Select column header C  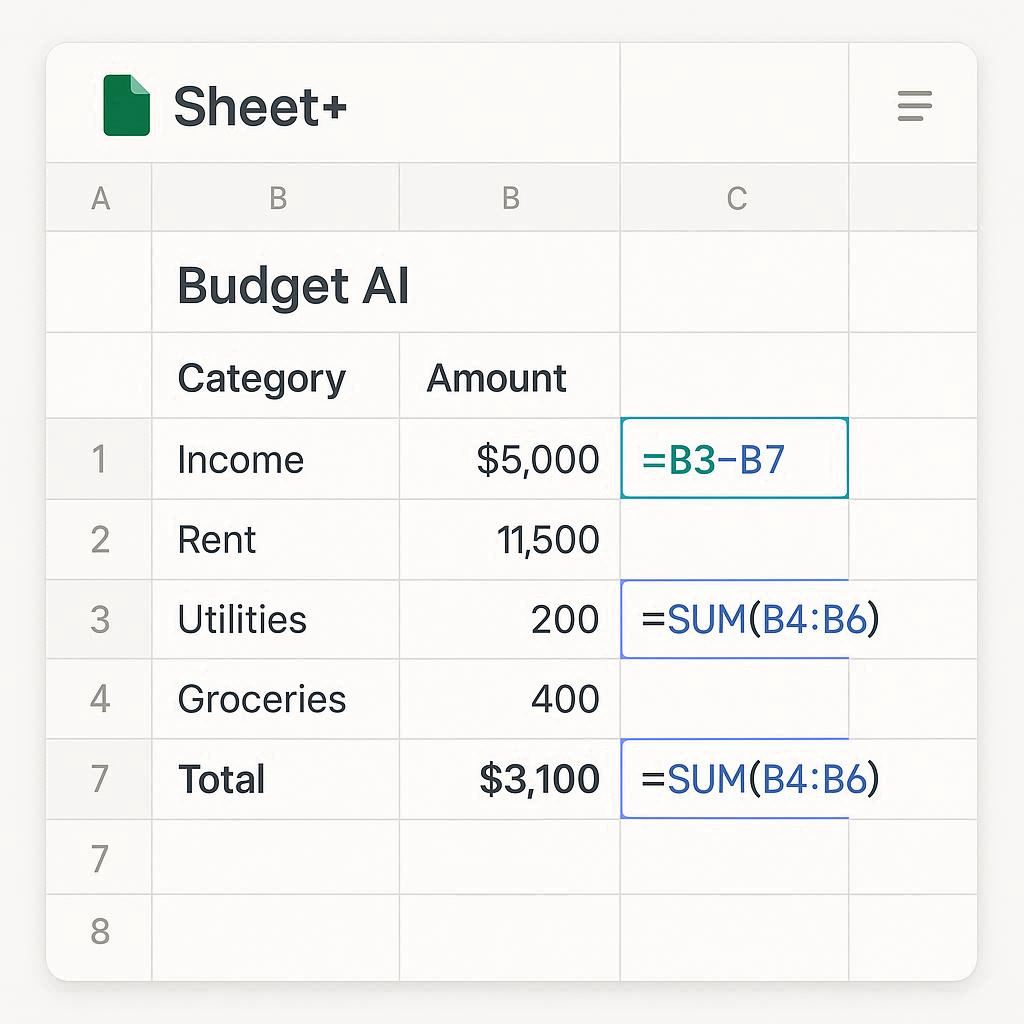click(735, 197)
